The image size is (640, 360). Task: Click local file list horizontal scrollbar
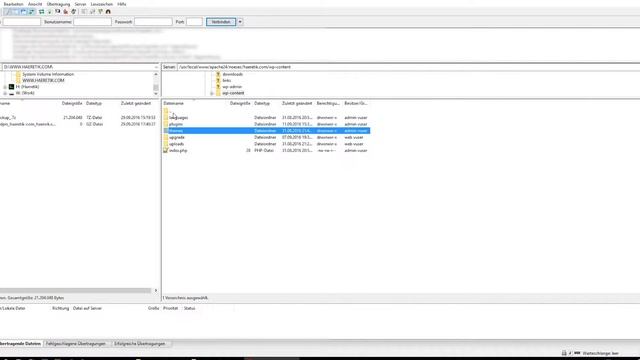tap(76, 291)
